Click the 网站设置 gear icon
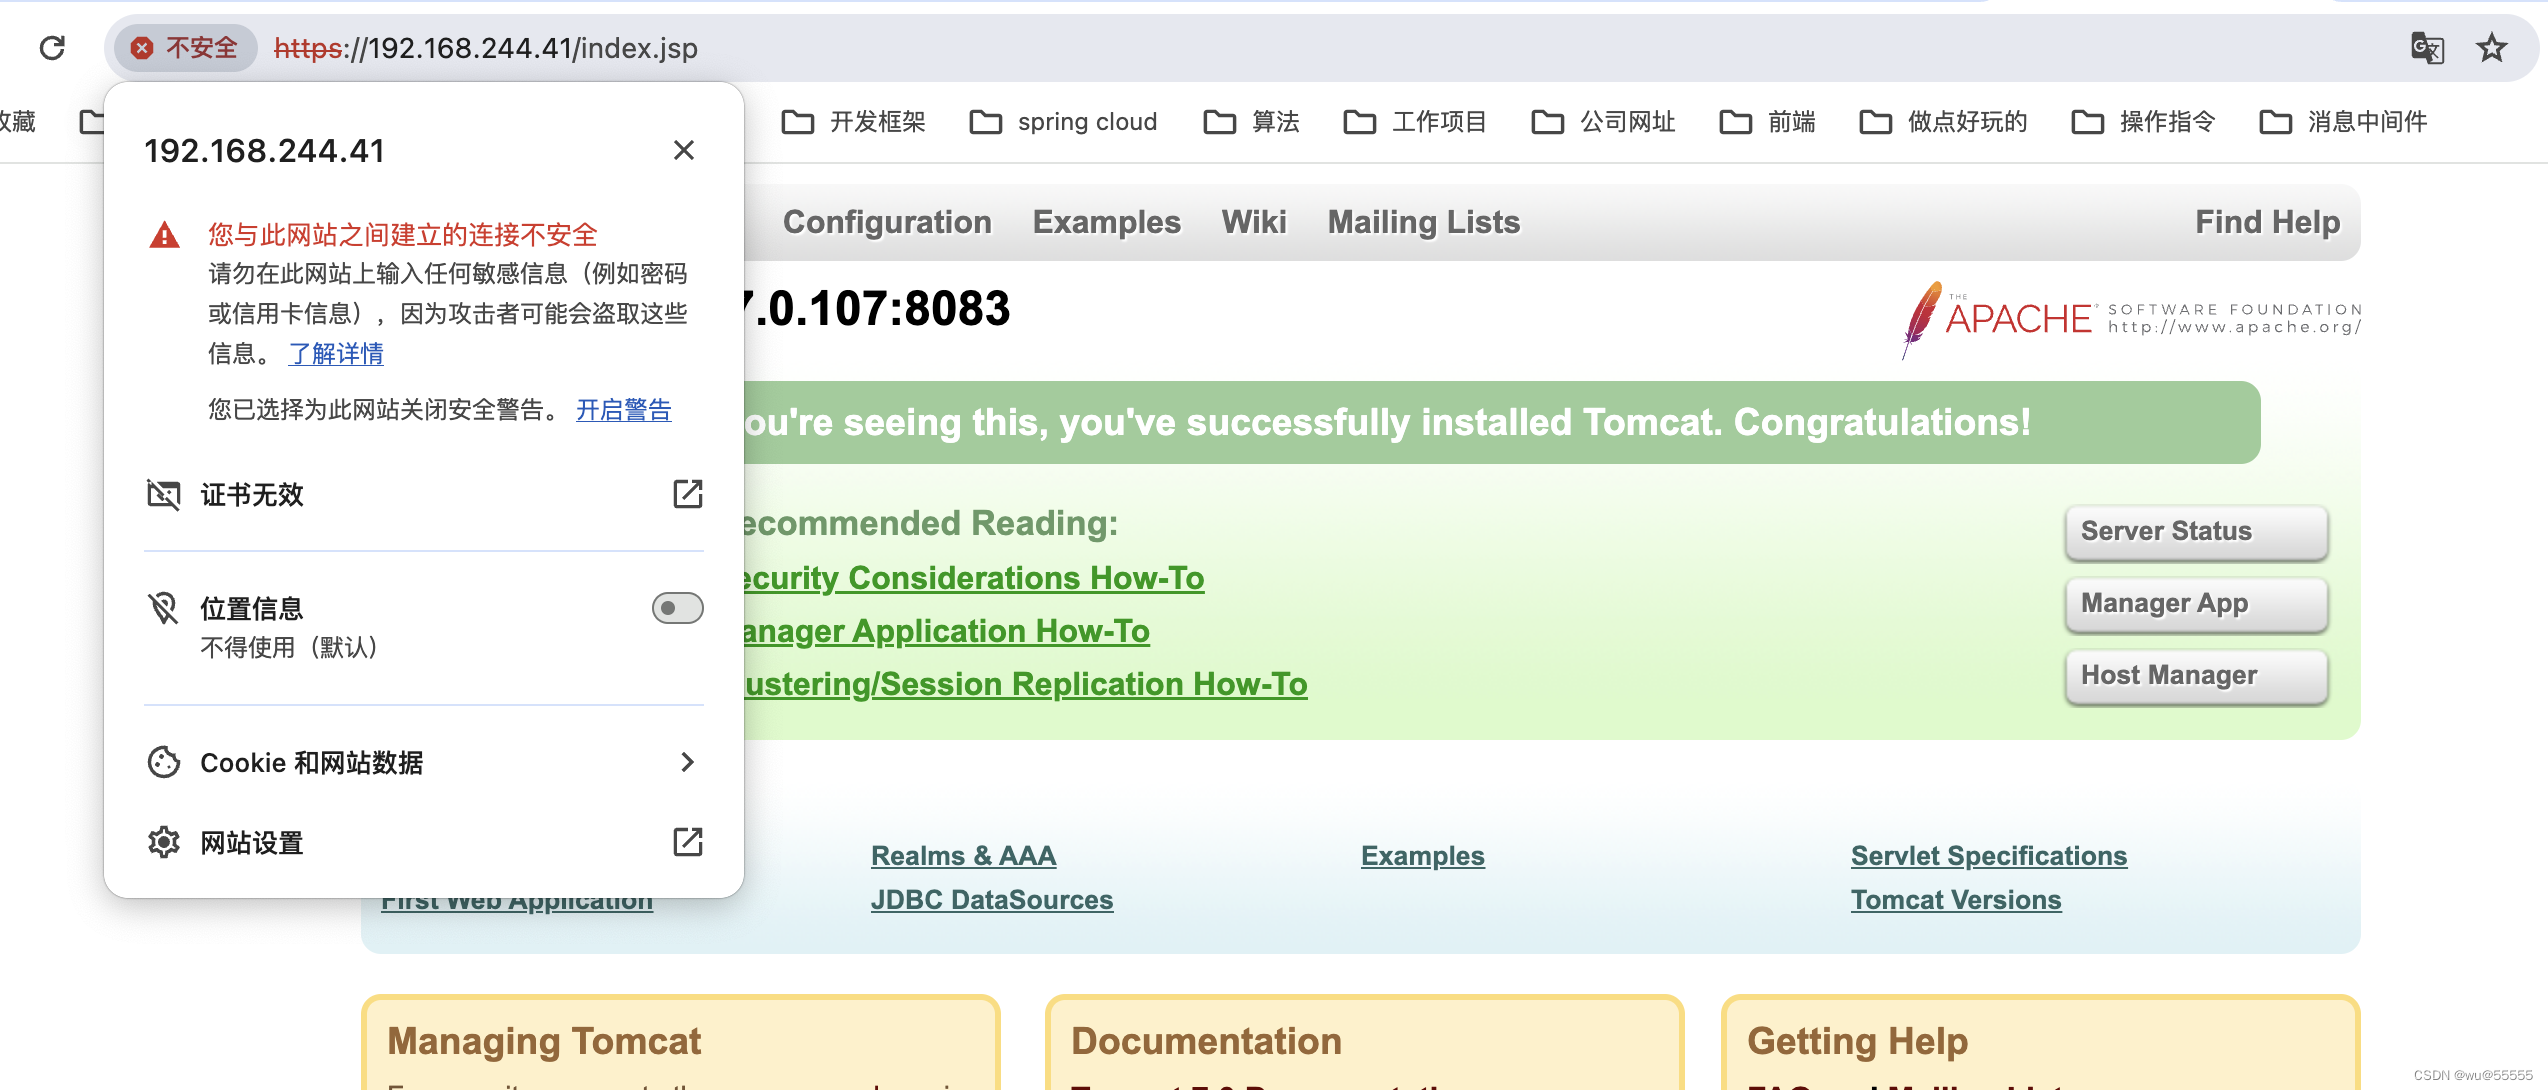Viewport: 2548px width, 1090px height. pyautogui.click(x=164, y=842)
